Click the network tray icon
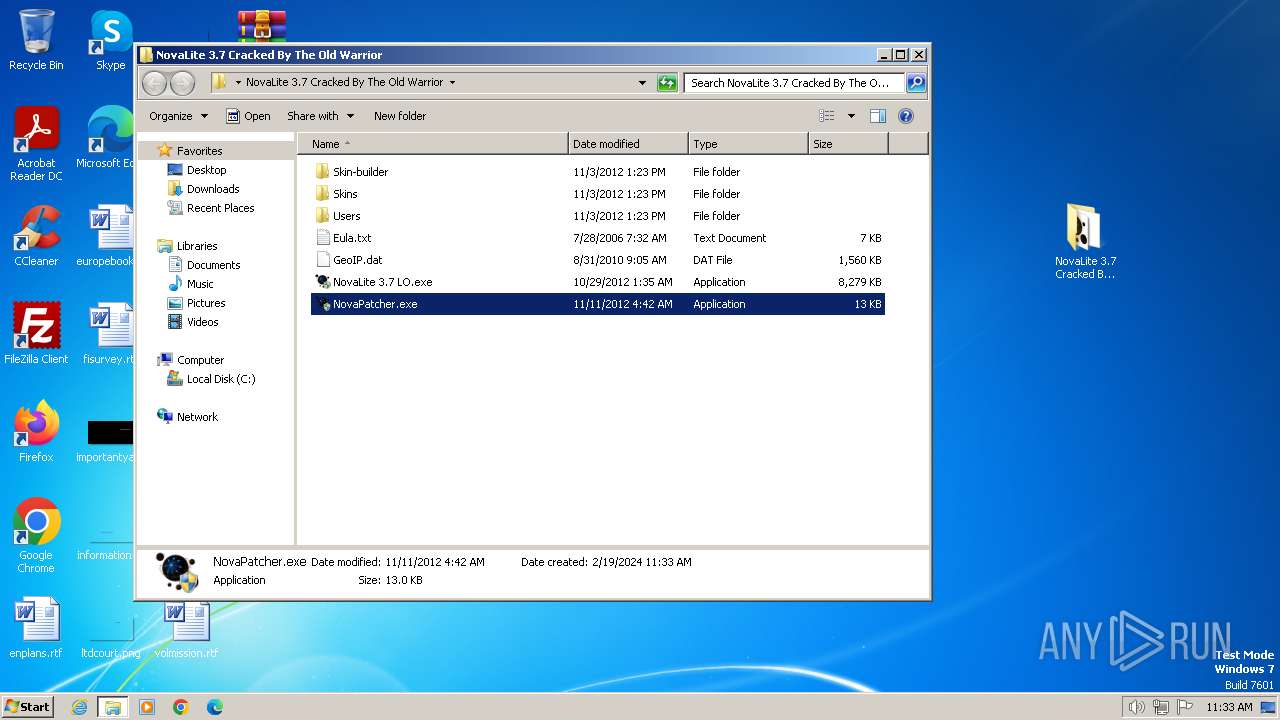 point(1161,707)
